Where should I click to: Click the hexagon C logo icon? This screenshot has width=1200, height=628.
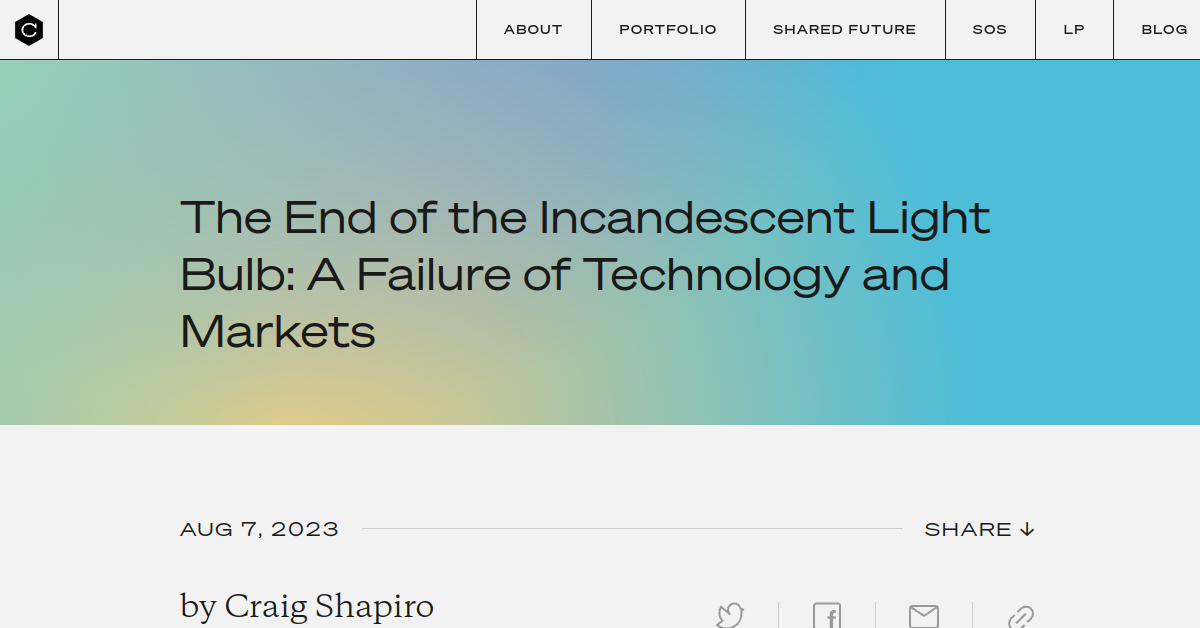pos(29,30)
